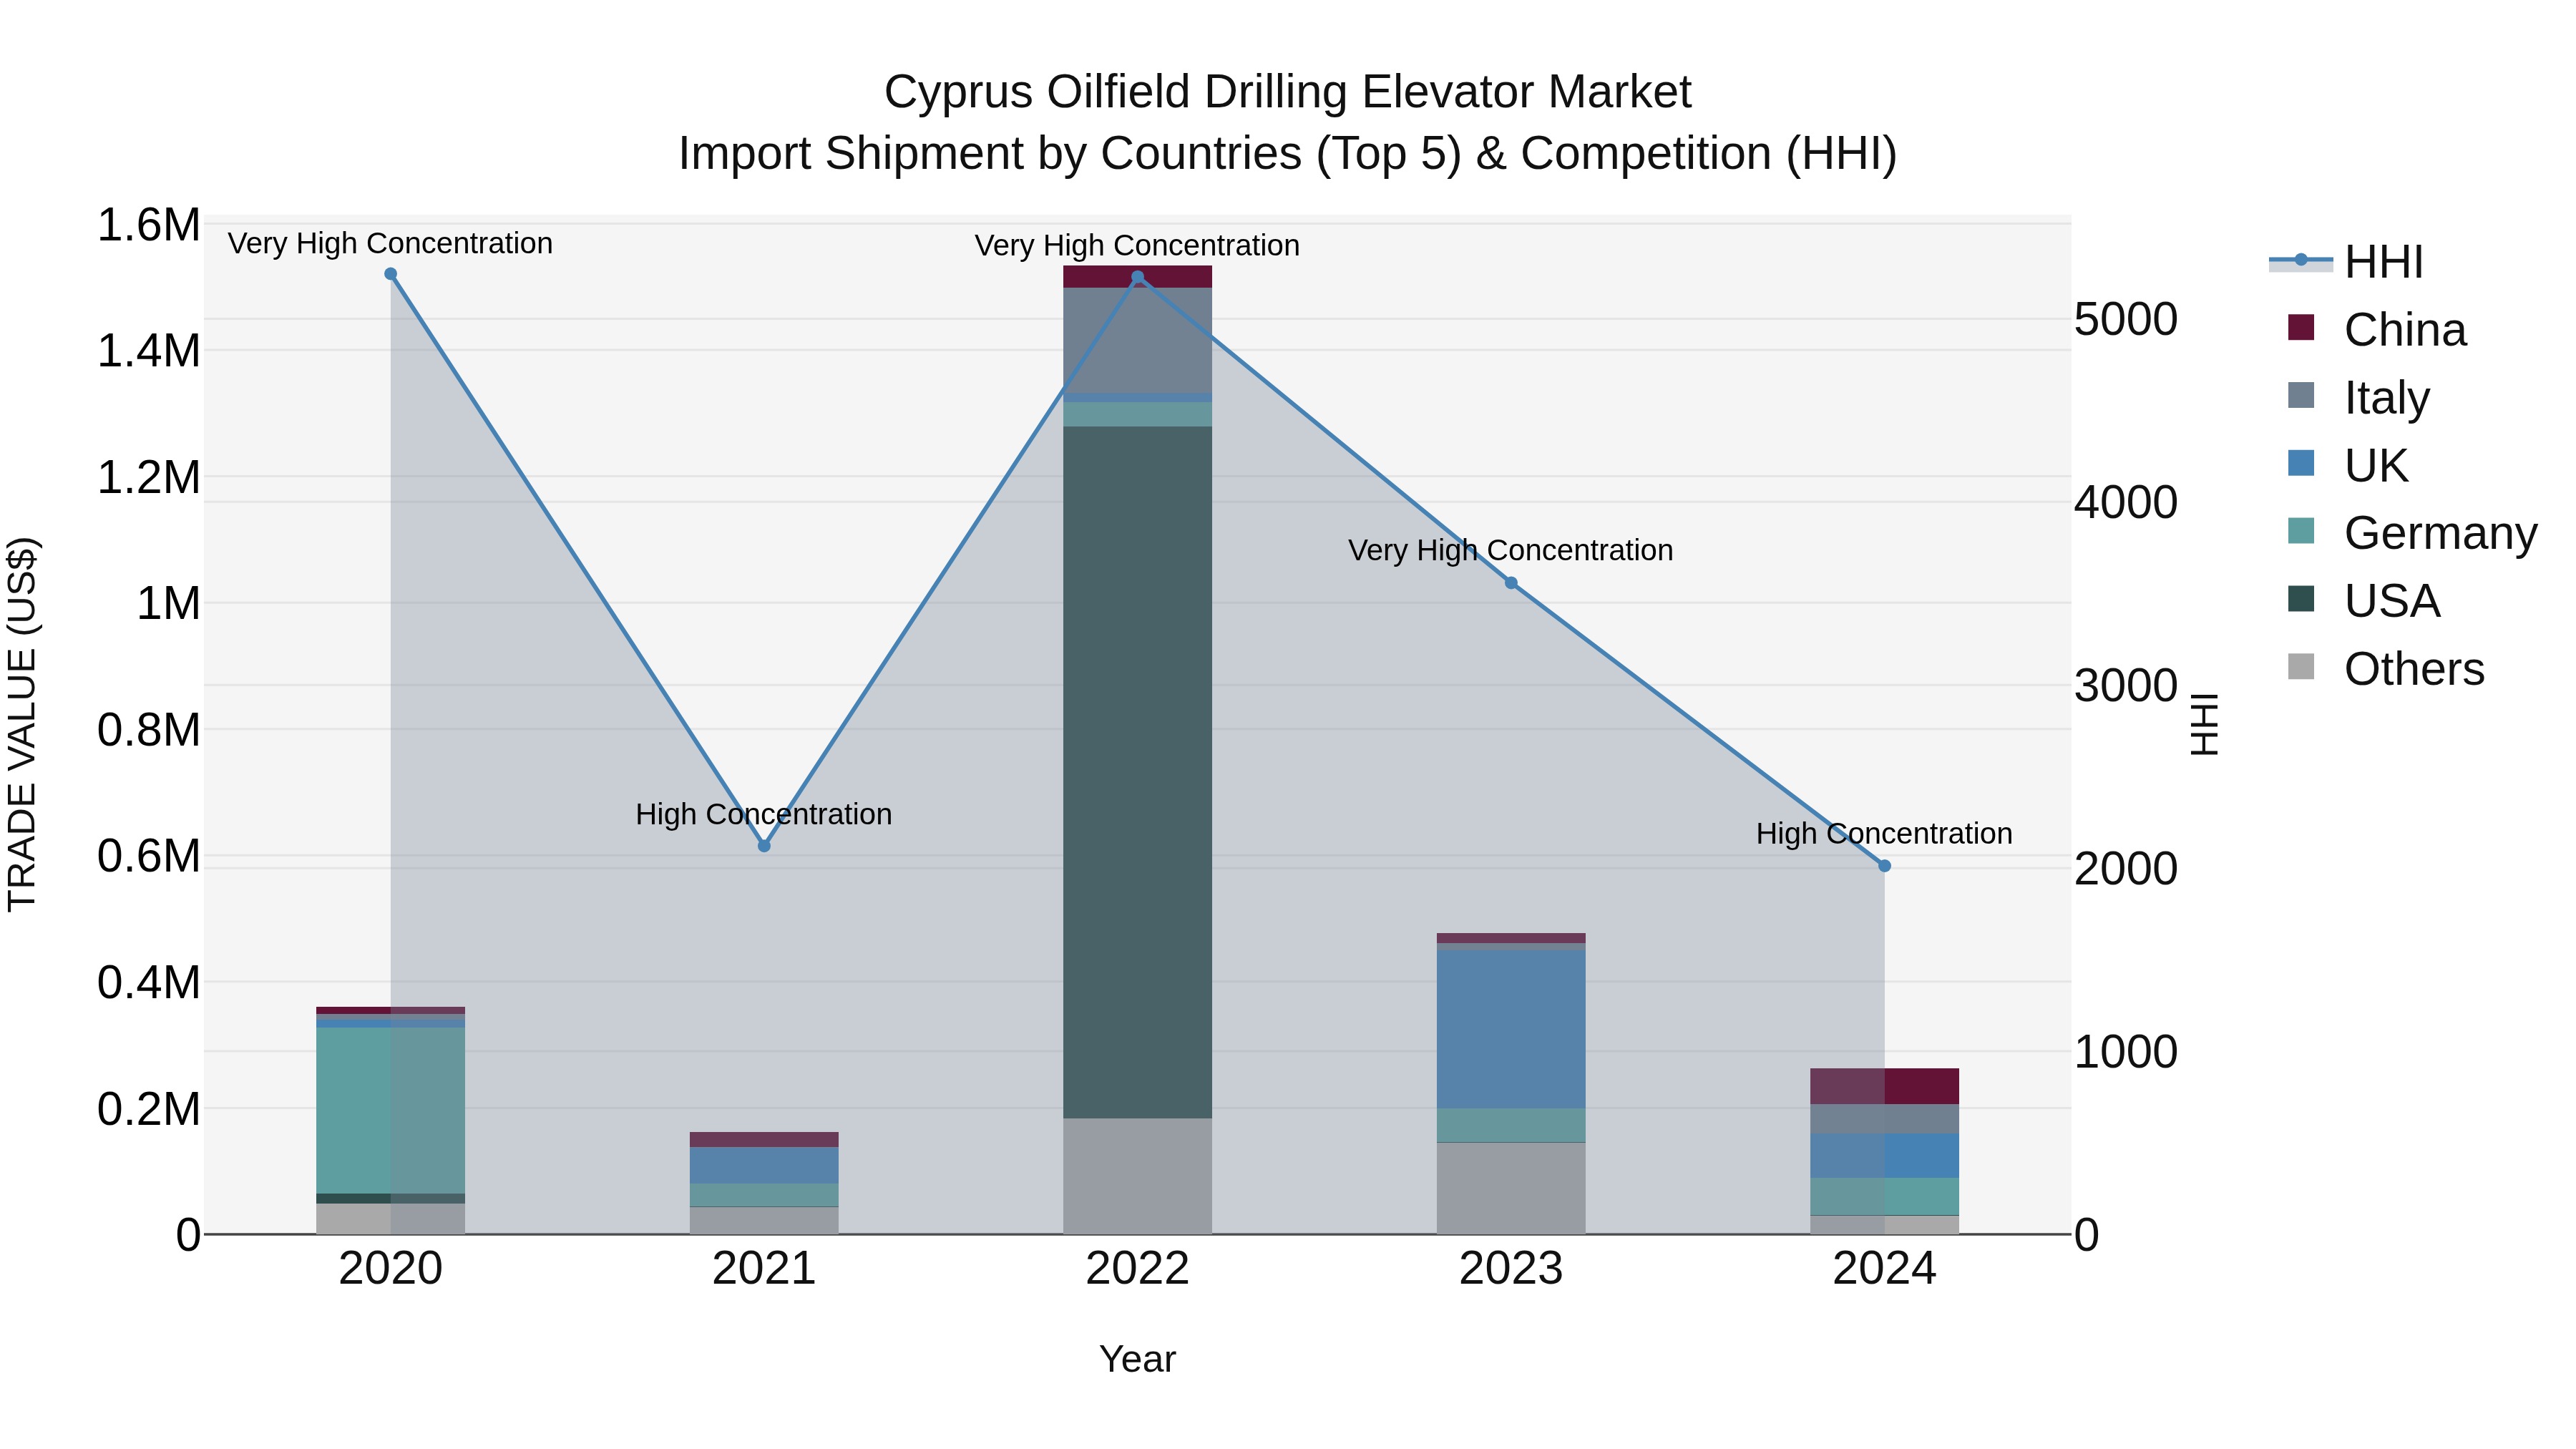Click the 1.6M left axis tick

click(148, 225)
